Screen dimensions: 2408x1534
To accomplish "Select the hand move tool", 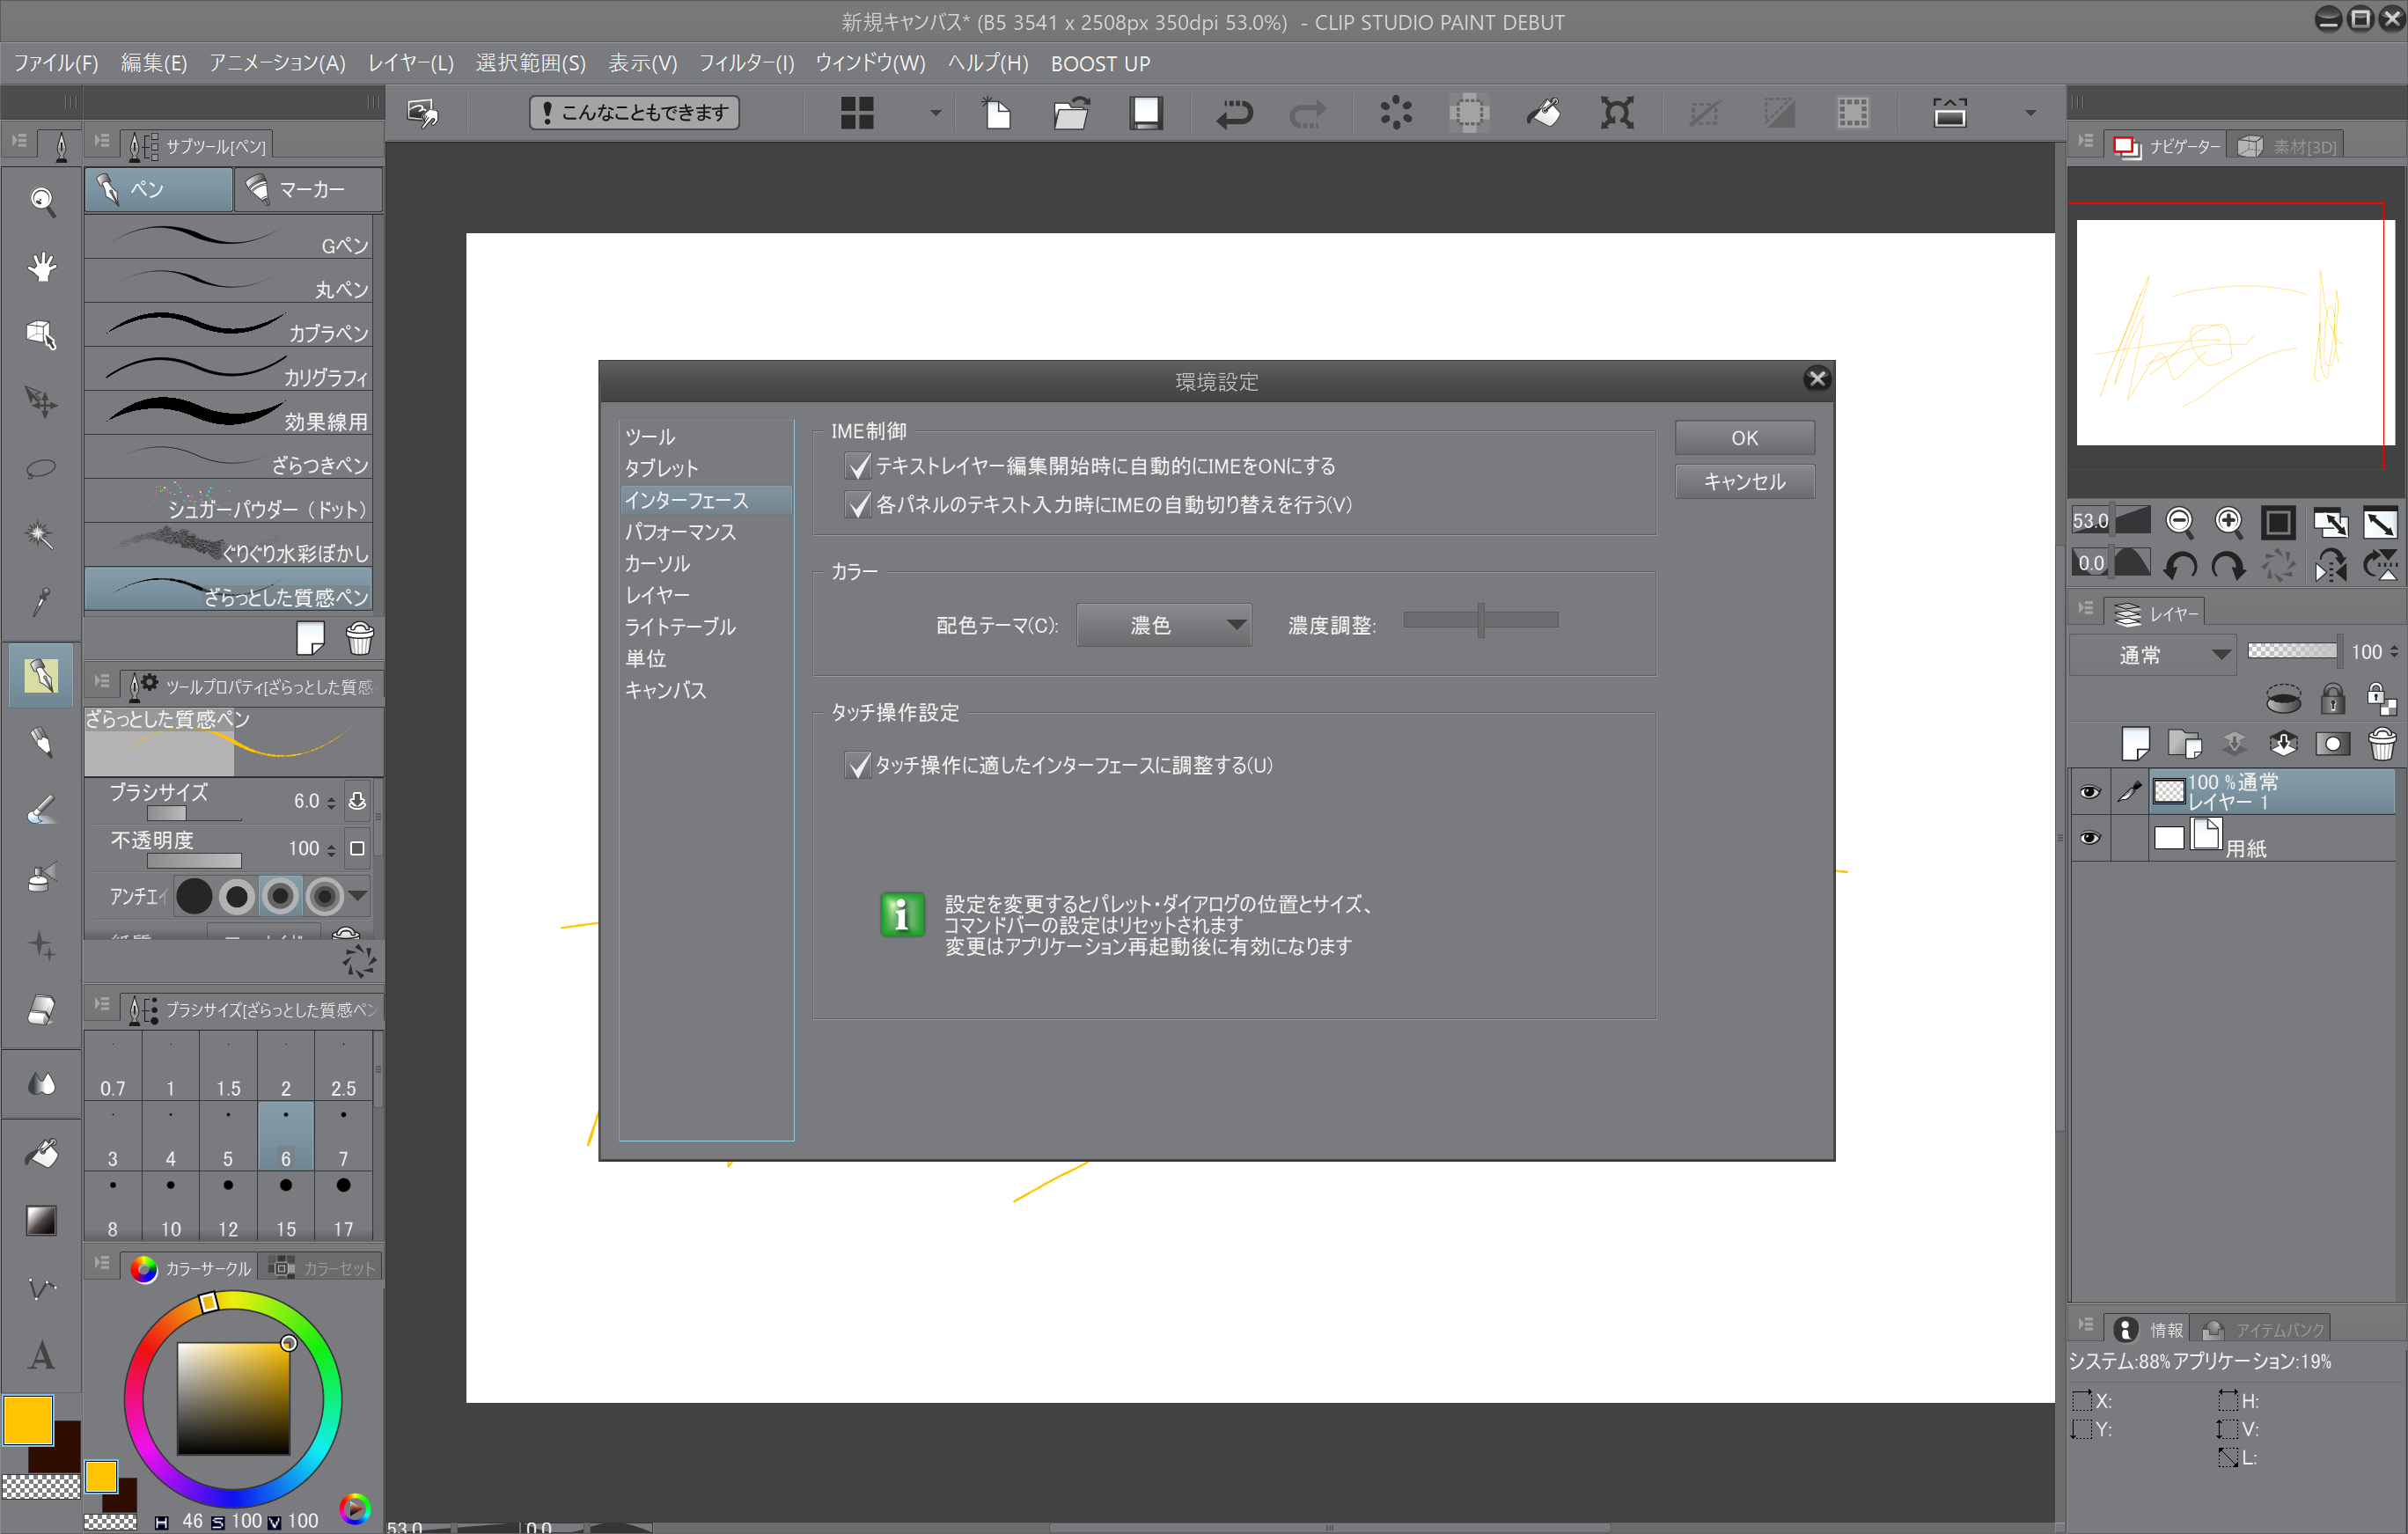I will tap(41, 267).
